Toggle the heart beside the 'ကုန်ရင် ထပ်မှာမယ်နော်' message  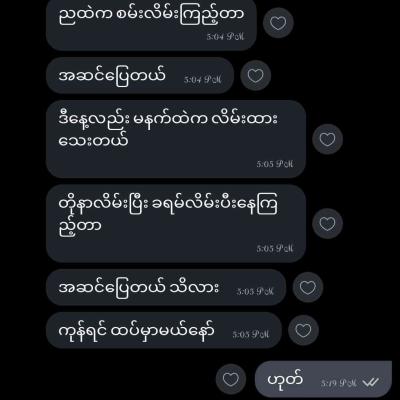[x=303, y=330]
